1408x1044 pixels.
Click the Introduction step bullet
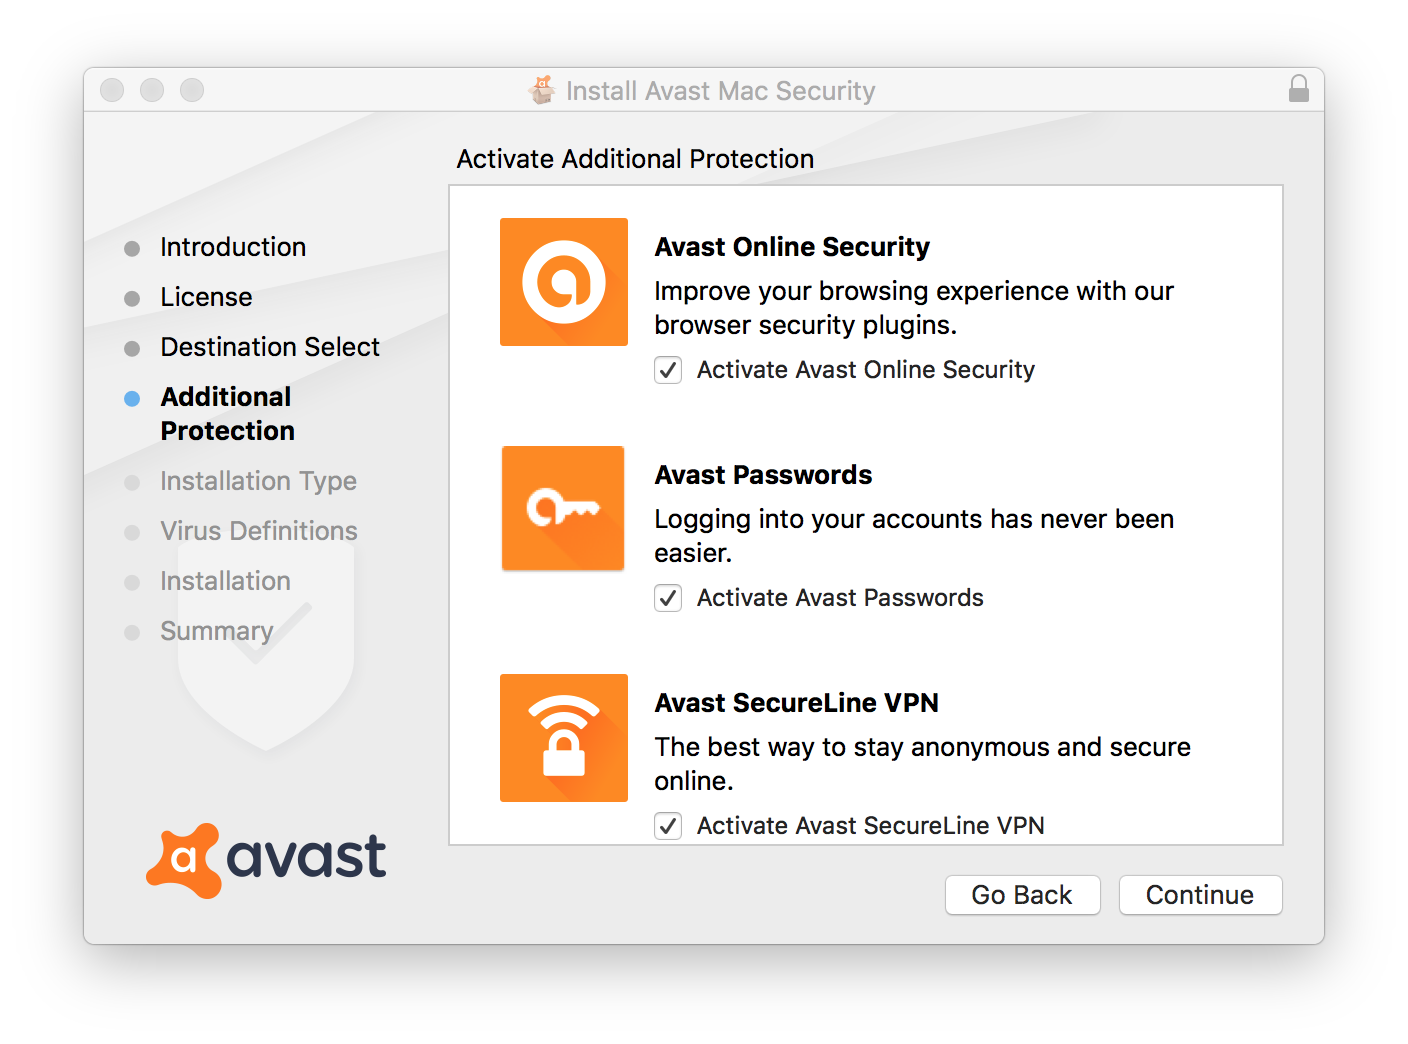[132, 249]
